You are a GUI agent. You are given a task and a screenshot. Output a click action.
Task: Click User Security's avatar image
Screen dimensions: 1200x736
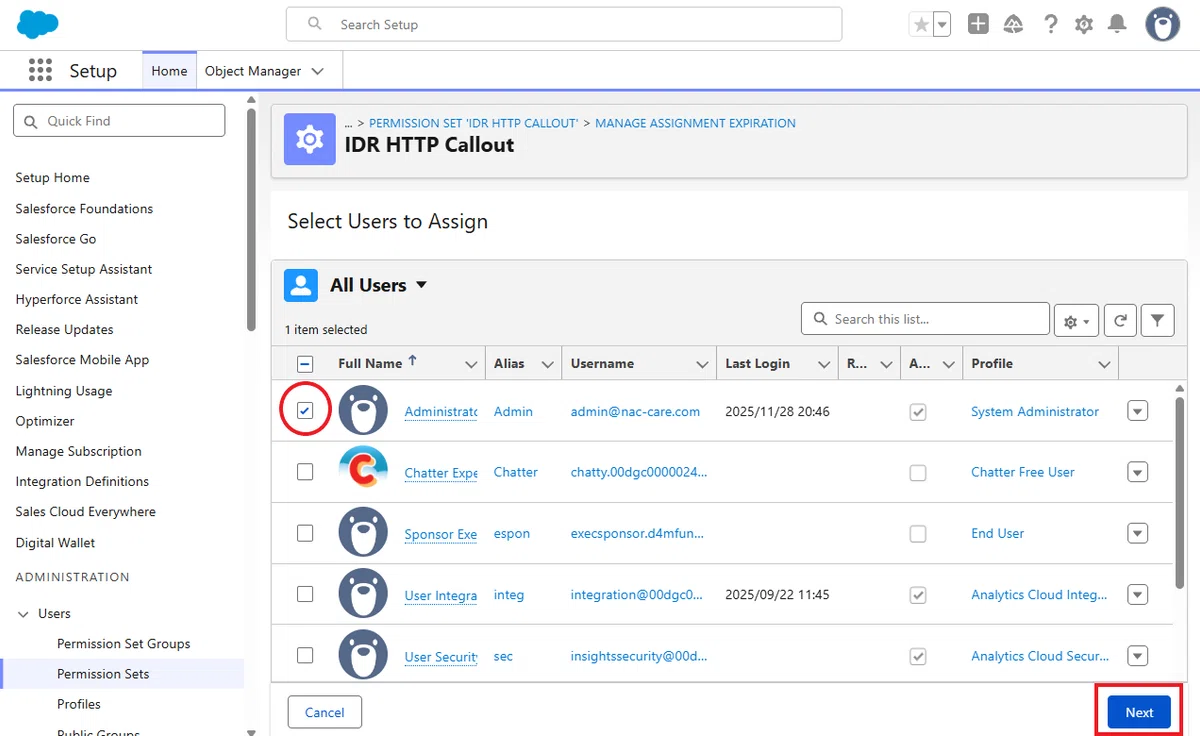(x=363, y=655)
